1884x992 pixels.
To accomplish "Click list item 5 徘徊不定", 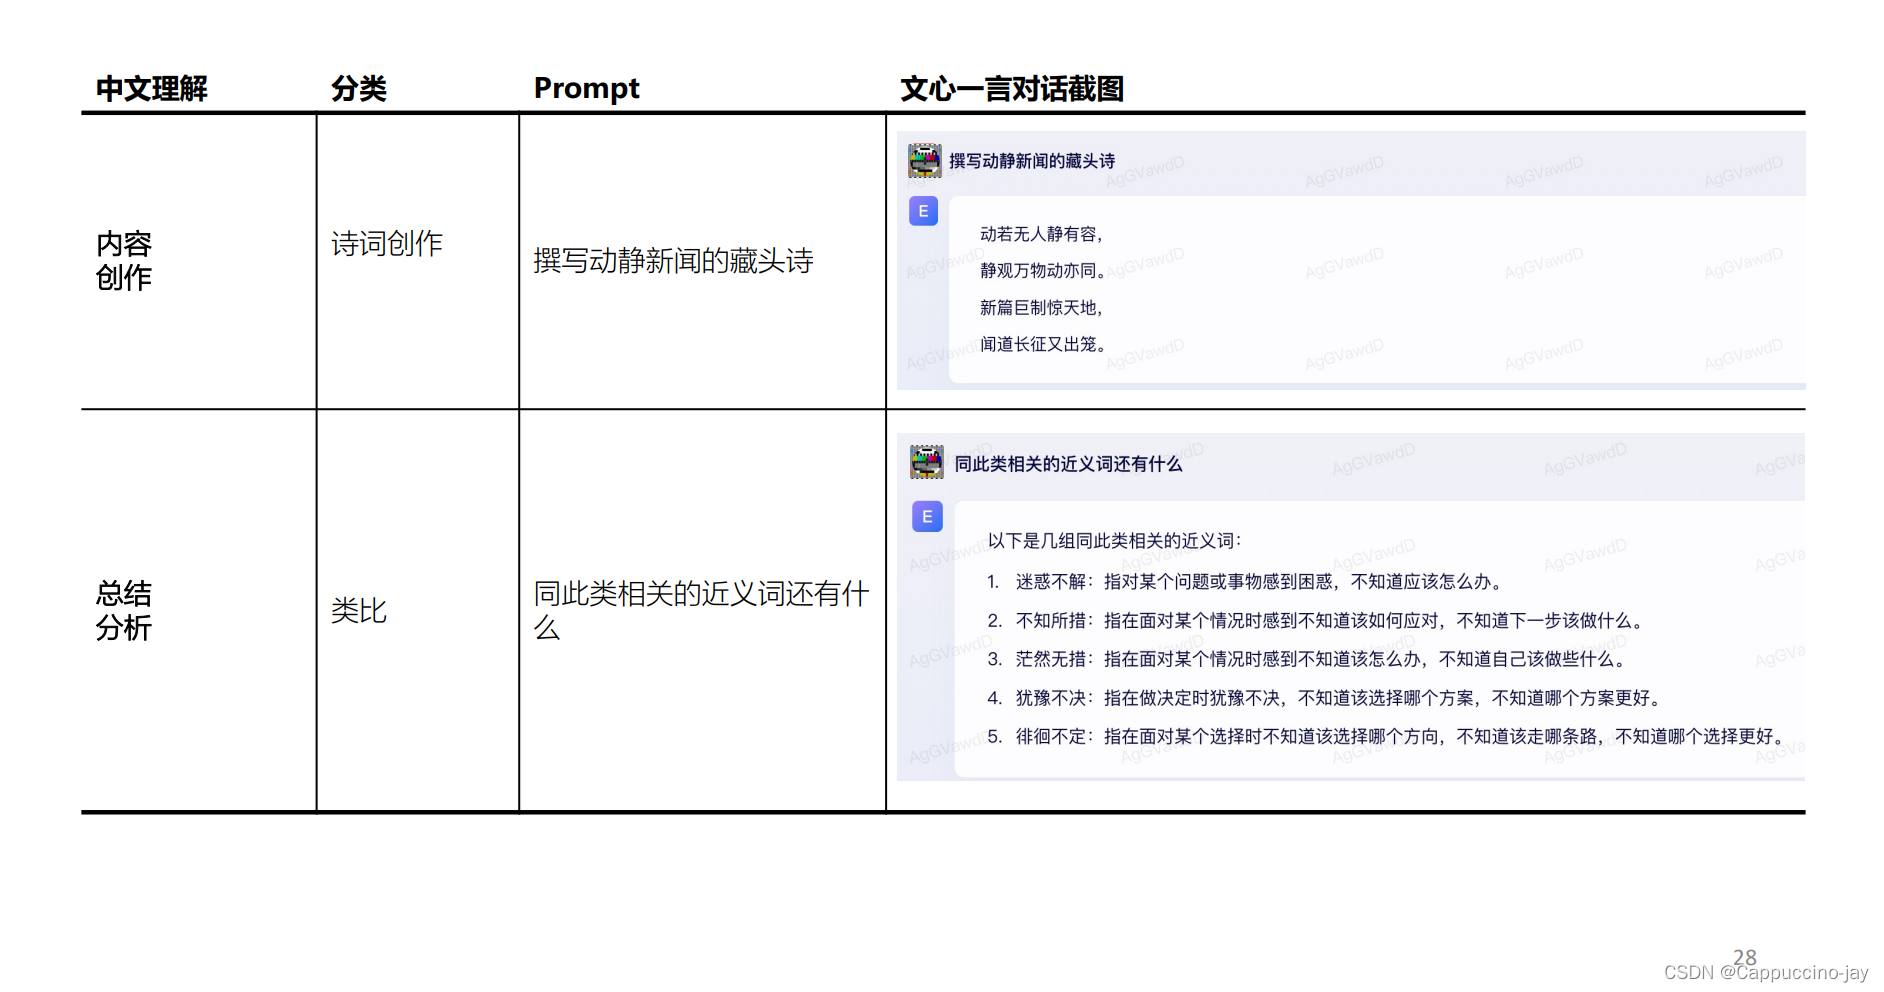I will pyautogui.click(x=1388, y=737).
